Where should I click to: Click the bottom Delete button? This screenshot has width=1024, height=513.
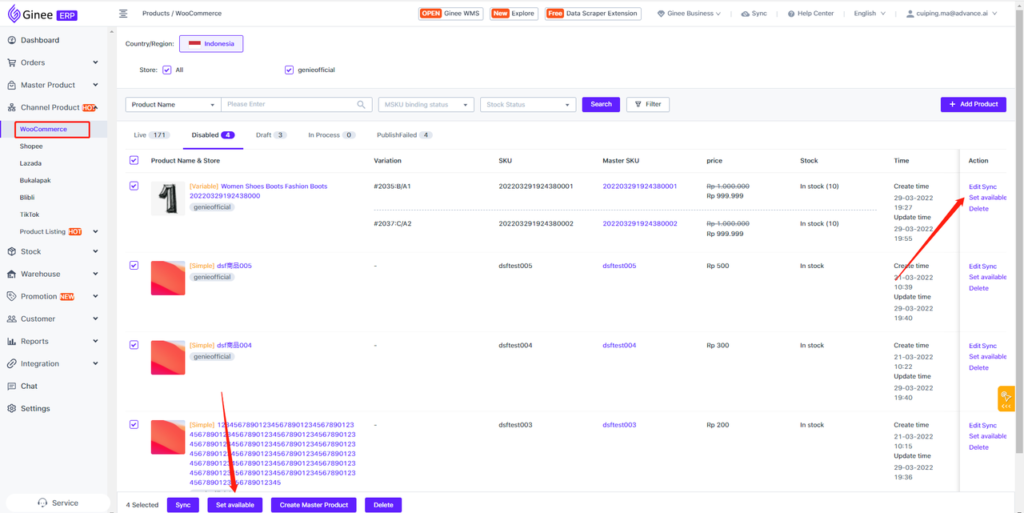(383, 505)
